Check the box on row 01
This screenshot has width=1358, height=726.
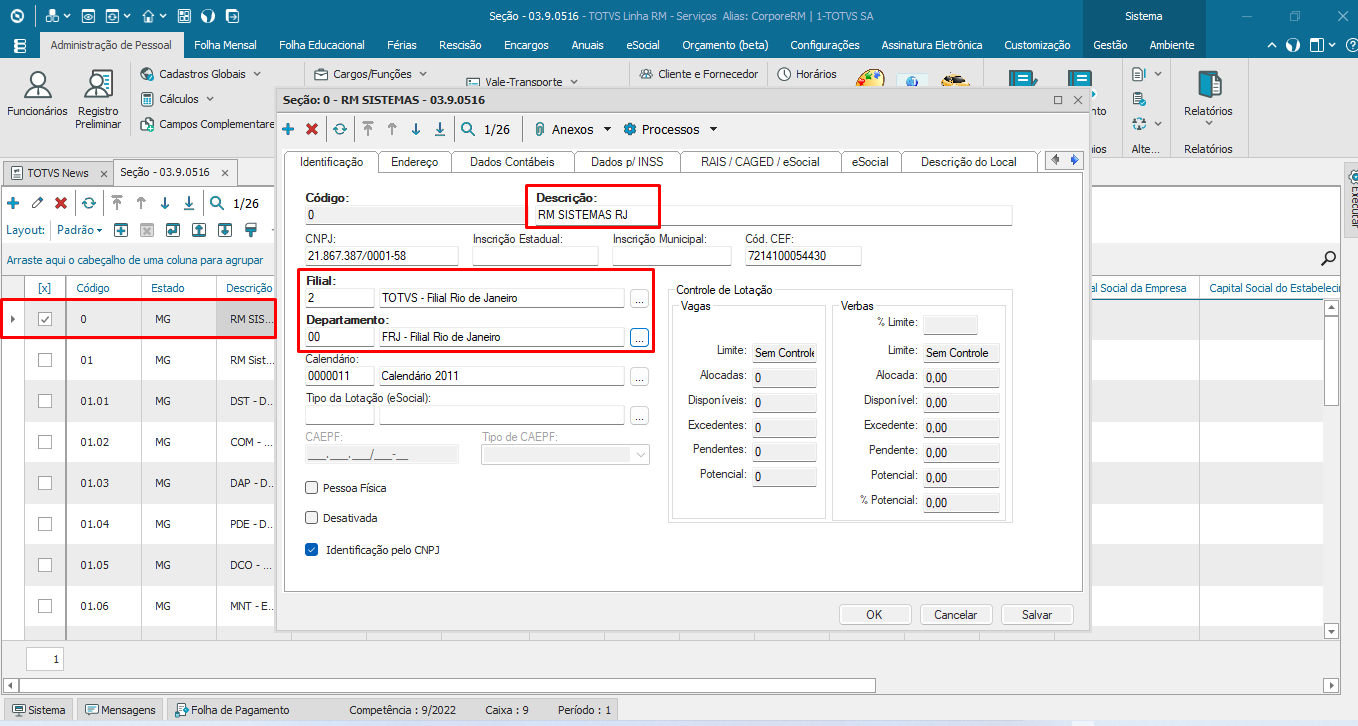pos(45,360)
